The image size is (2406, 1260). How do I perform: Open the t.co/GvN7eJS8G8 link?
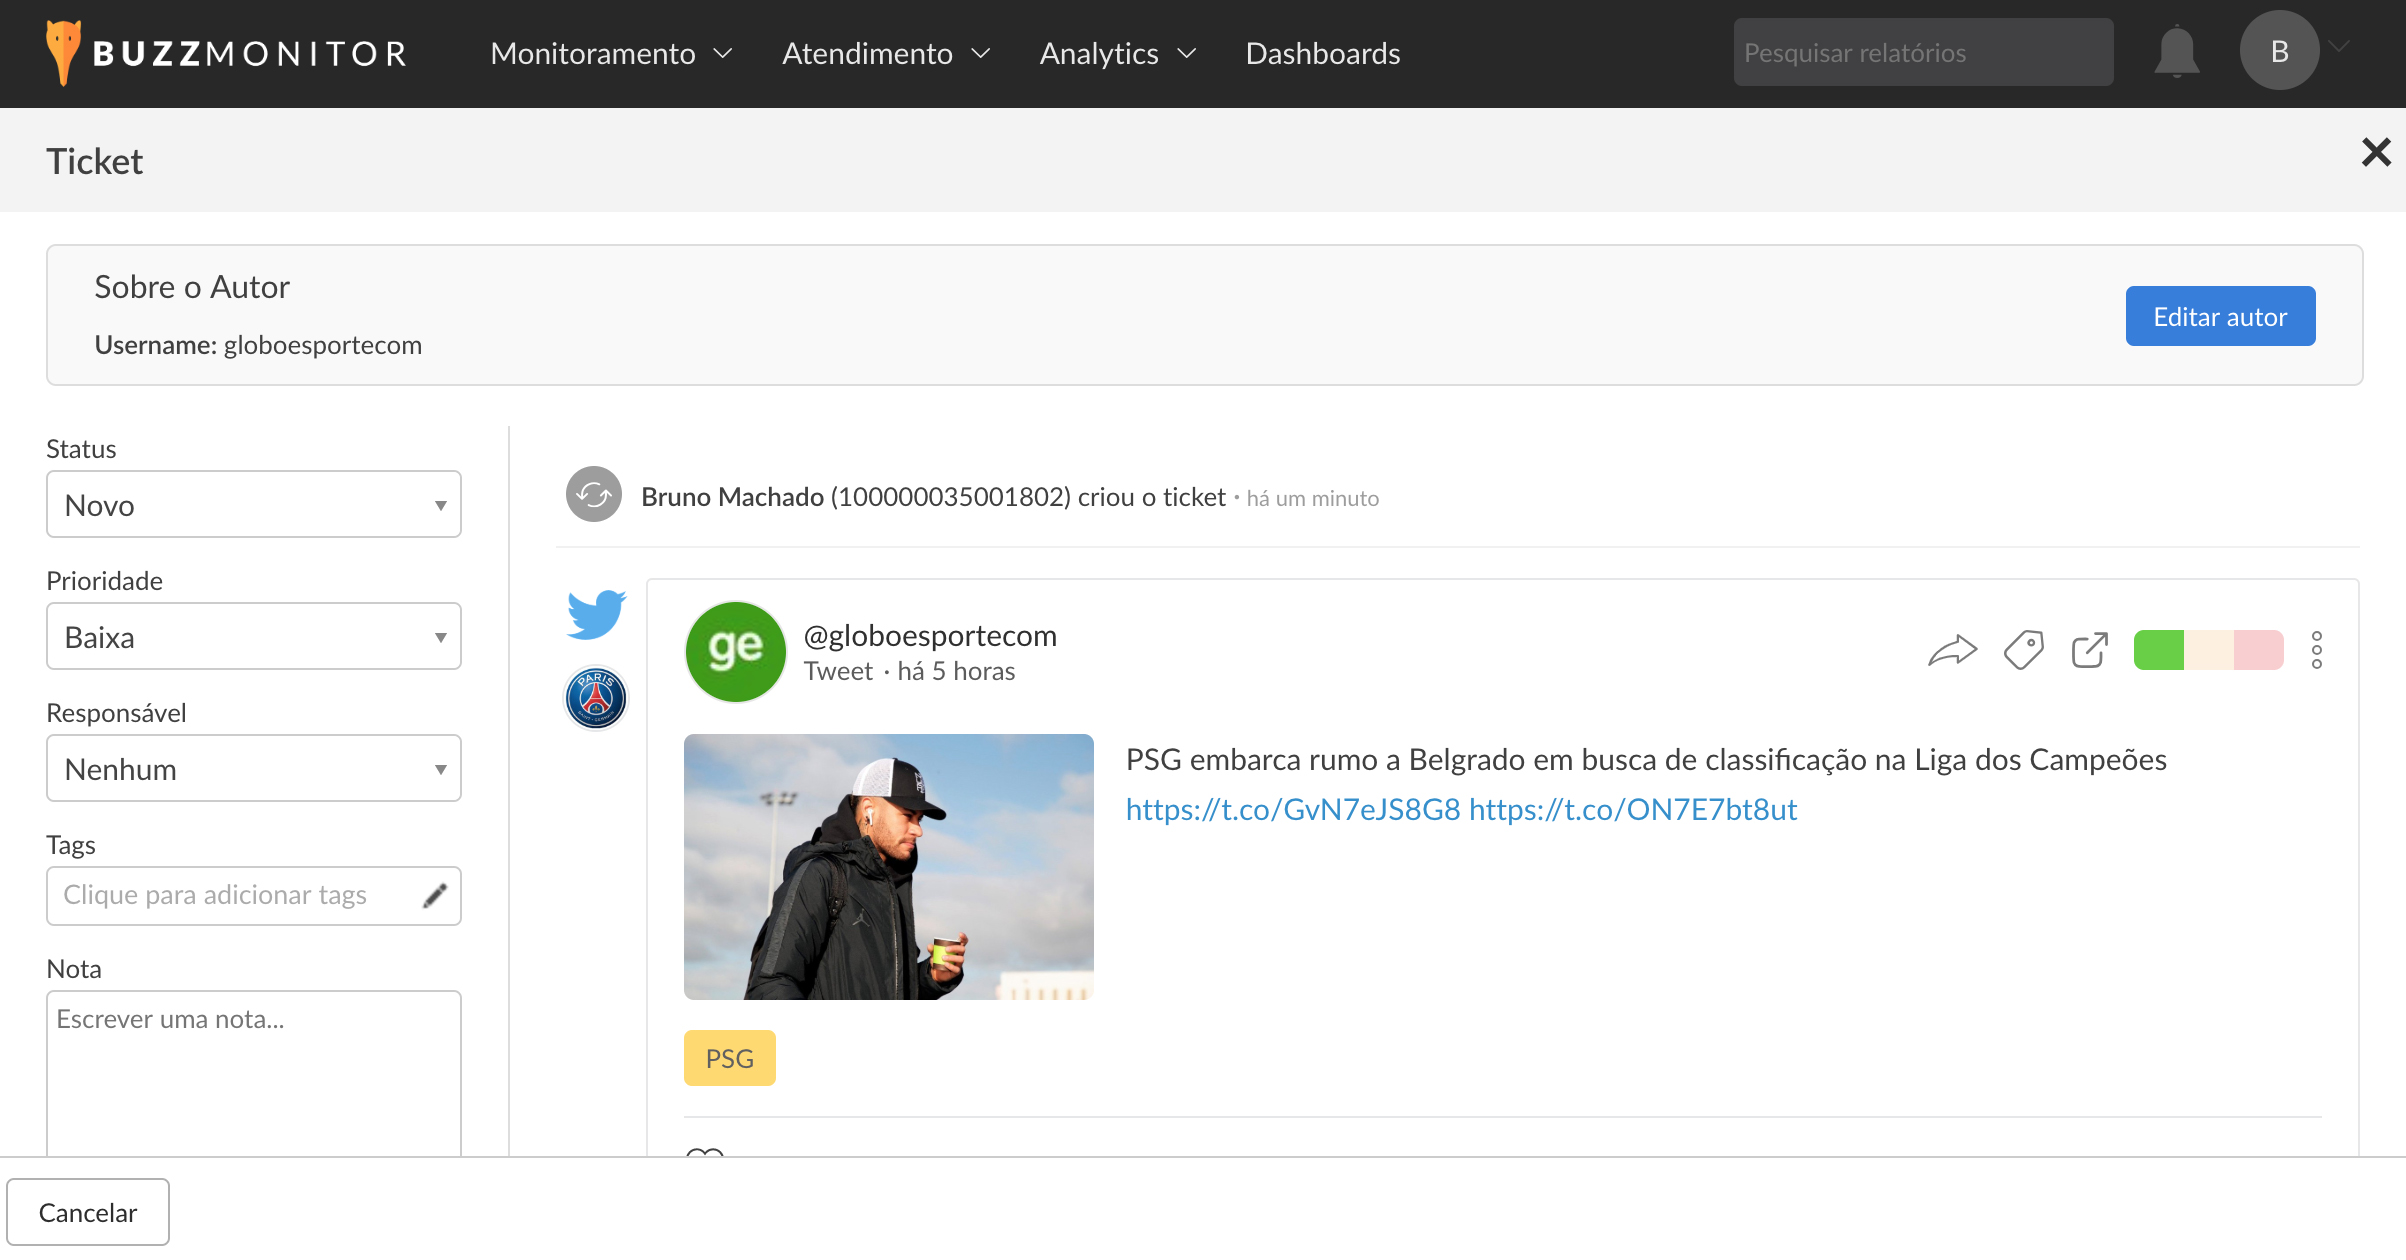click(1292, 809)
